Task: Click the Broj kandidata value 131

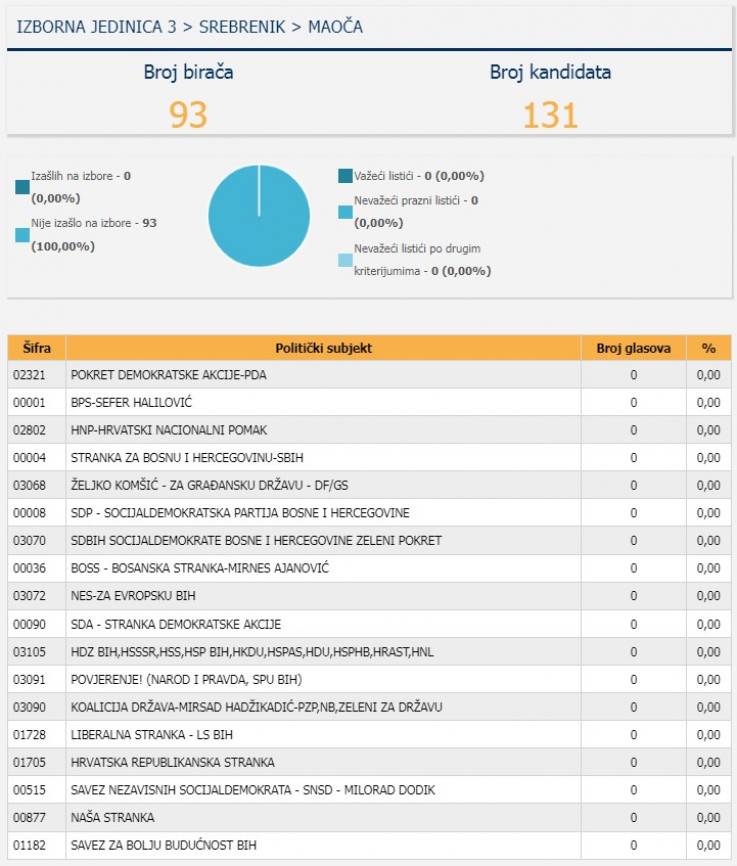Action: [x=550, y=115]
